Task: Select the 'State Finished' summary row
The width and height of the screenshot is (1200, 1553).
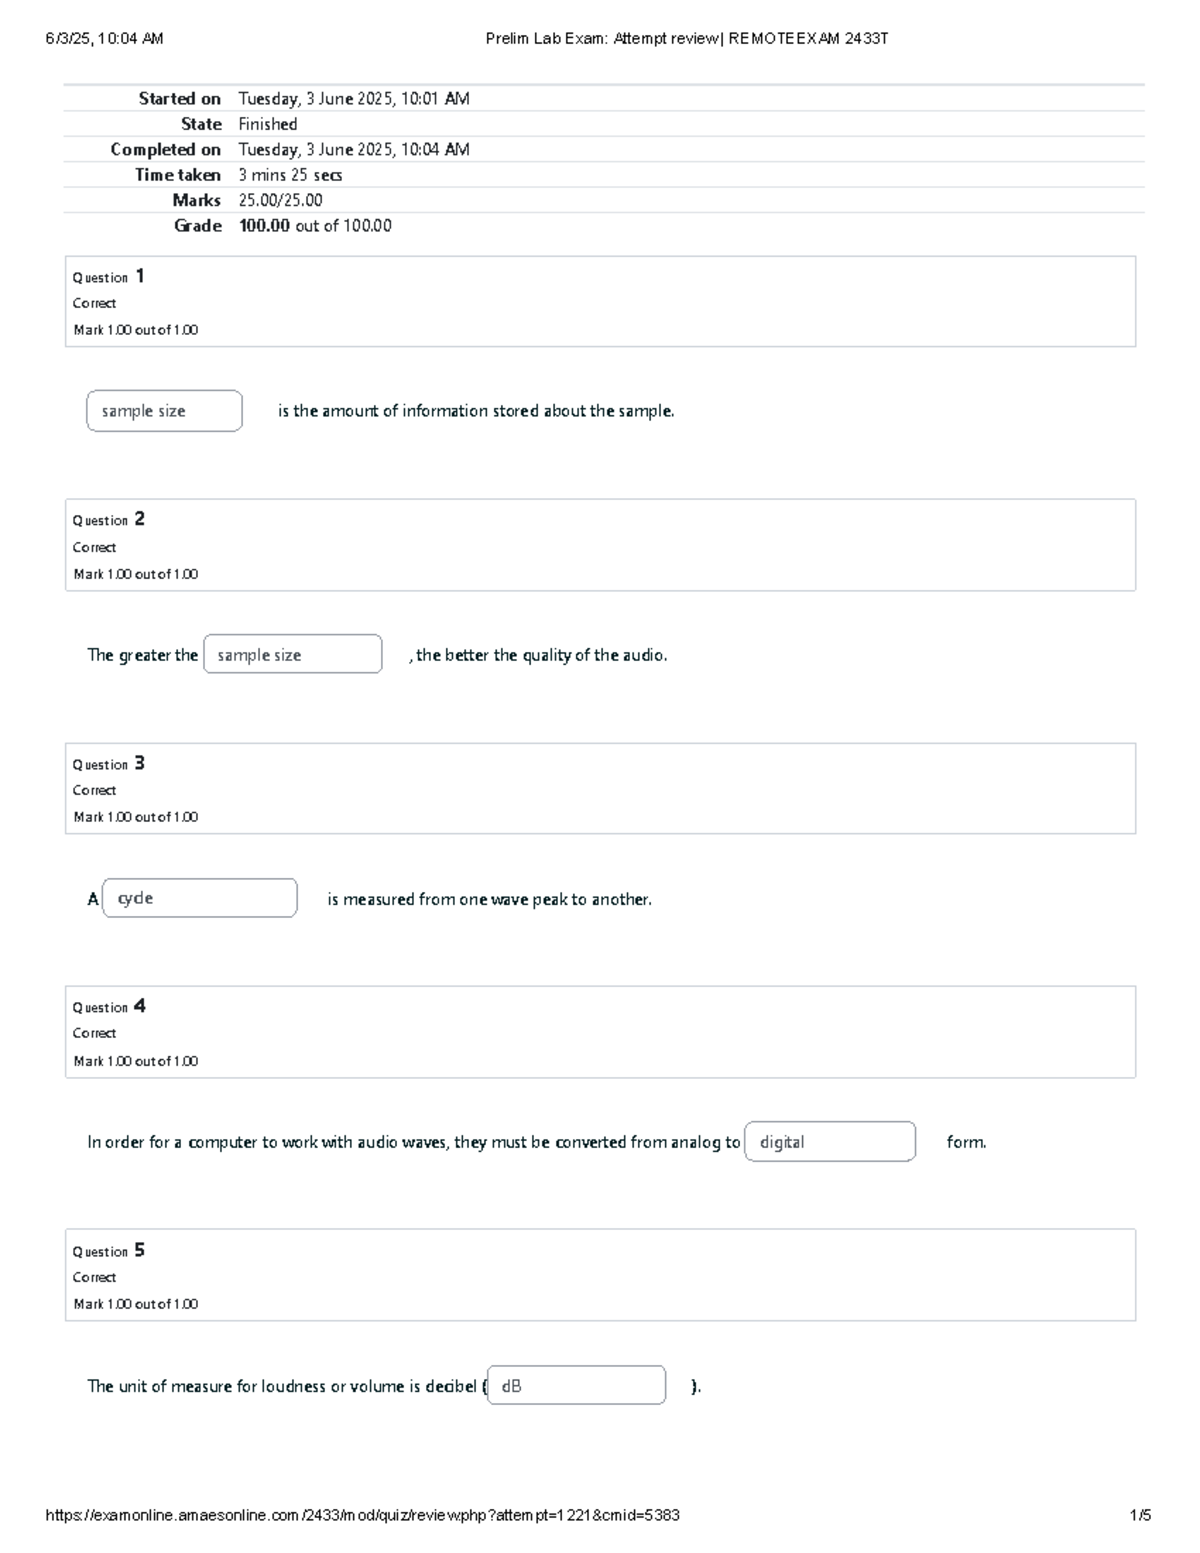Action: coord(604,124)
